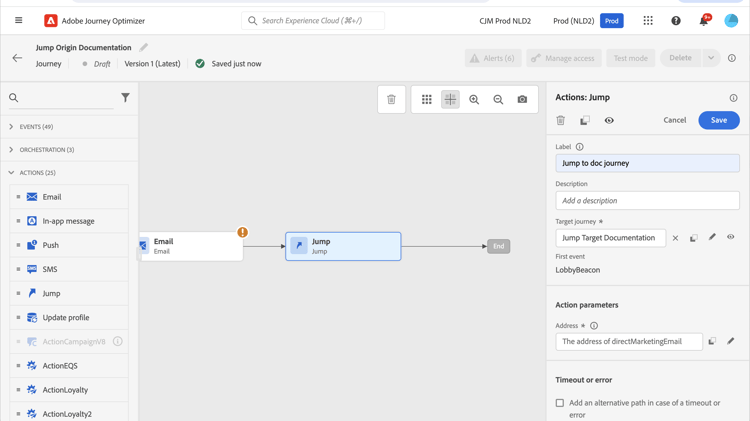This screenshot has width=750, height=421.
Task: Enable alternative path on timeout or error
Action: (560, 403)
